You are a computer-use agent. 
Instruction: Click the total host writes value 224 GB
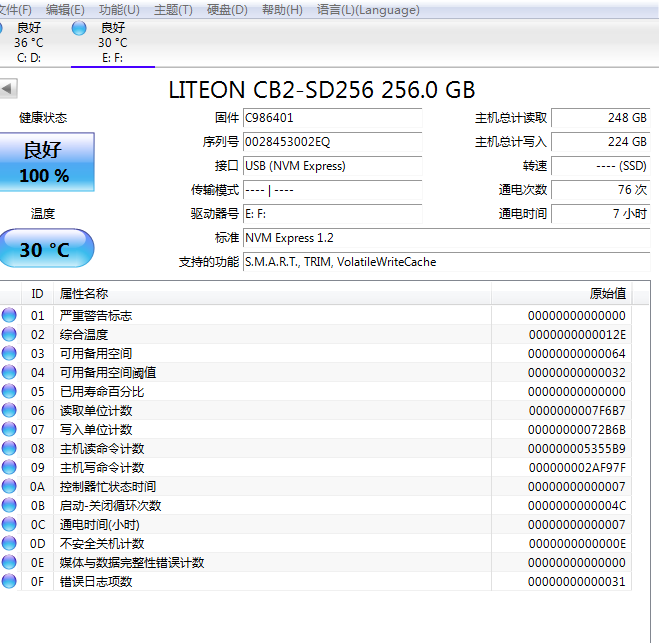pyautogui.click(x=601, y=142)
